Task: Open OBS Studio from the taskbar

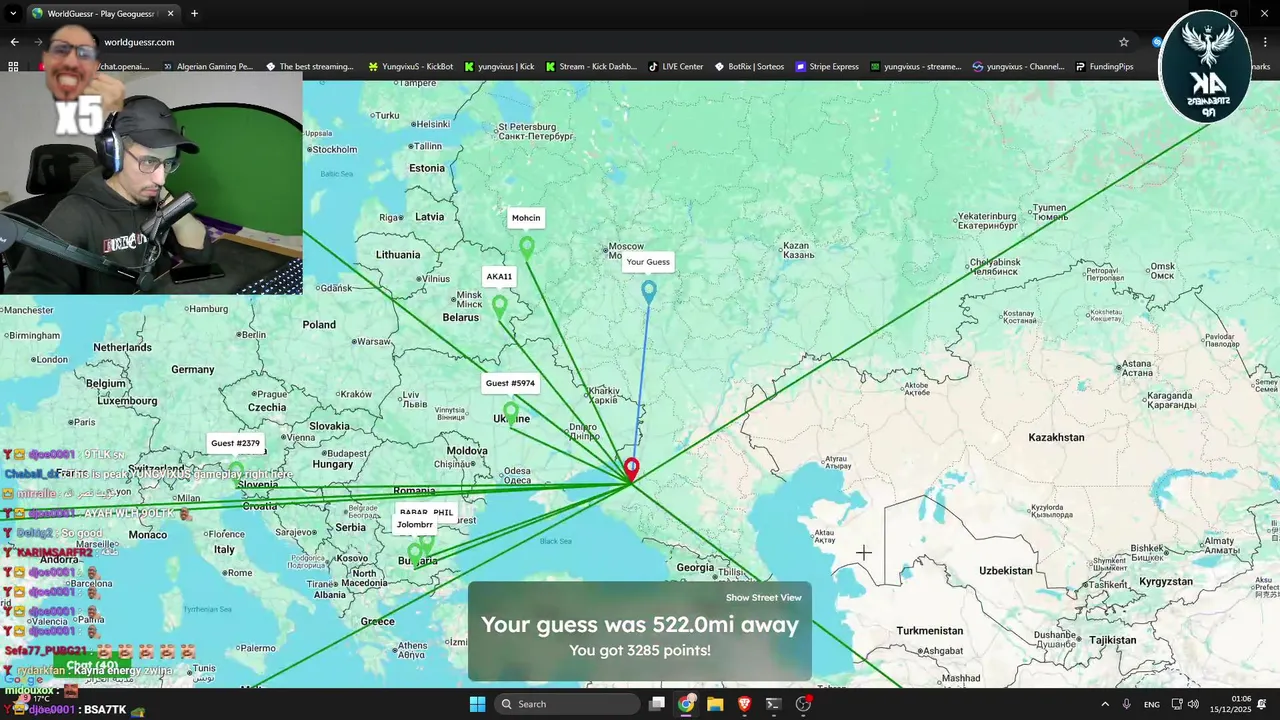Action: pyautogui.click(x=803, y=704)
